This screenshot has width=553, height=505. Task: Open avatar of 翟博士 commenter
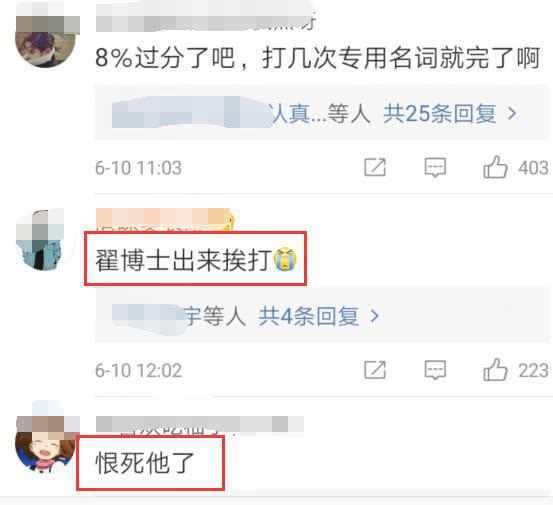point(44,240)
